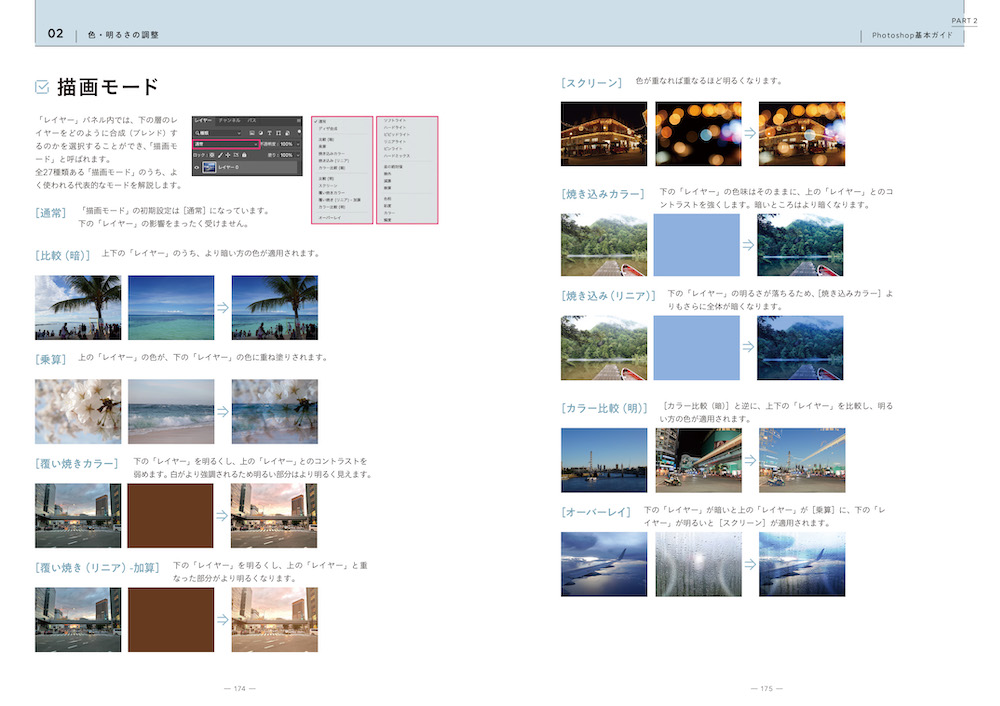The height and width of the screenshot is (706, 1000).
Task: Click the pixel layer filter icon
Action: [x=252, y=133]
